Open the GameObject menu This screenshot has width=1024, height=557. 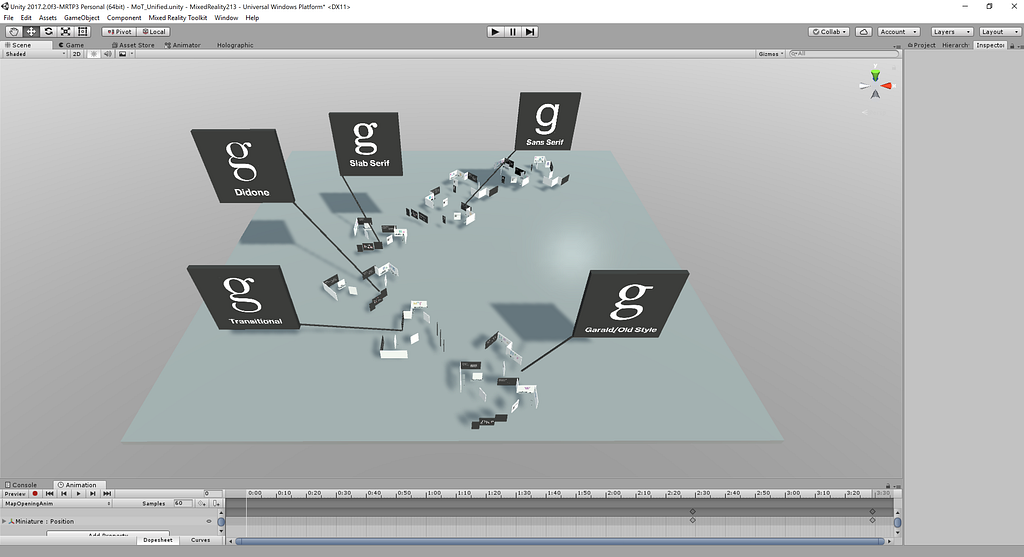pyautogui.click(x=82, y=18)
